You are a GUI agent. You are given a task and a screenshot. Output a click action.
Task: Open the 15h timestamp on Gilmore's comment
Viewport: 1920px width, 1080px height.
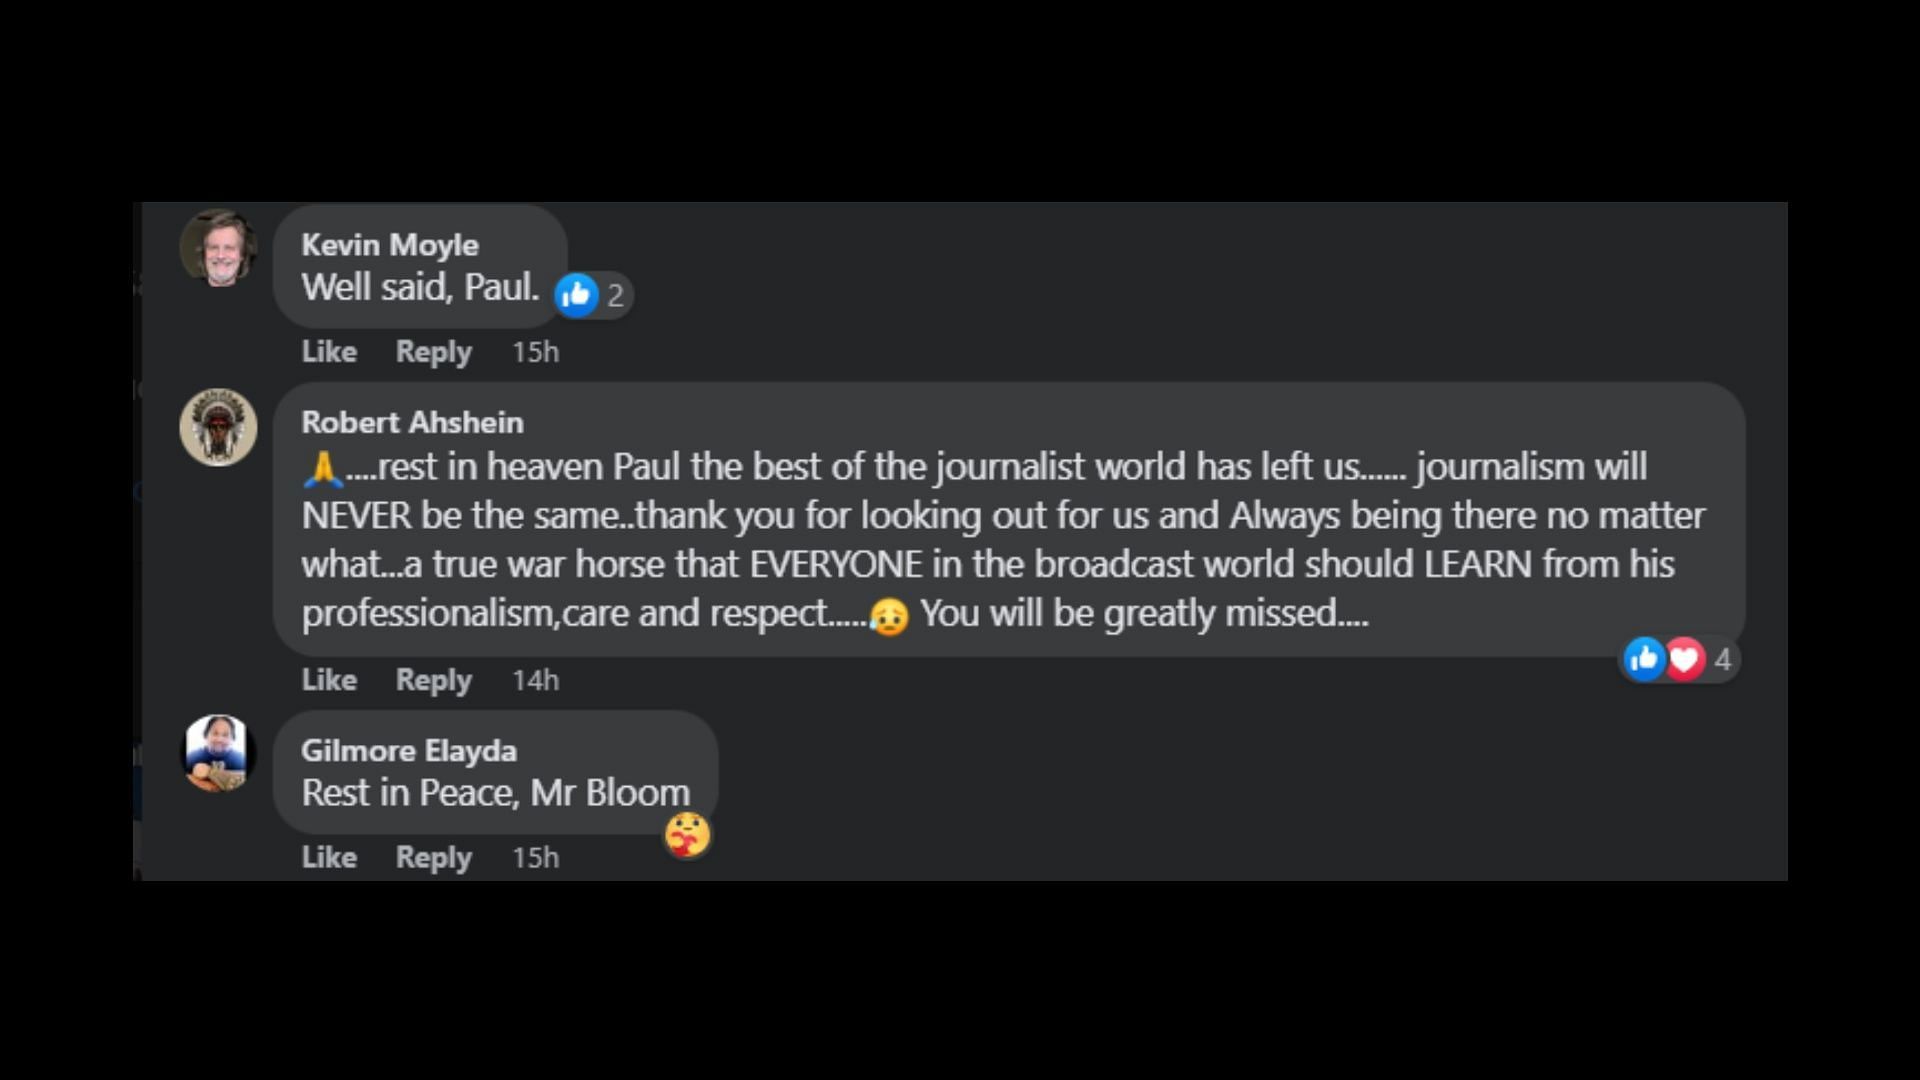point(535,858)
